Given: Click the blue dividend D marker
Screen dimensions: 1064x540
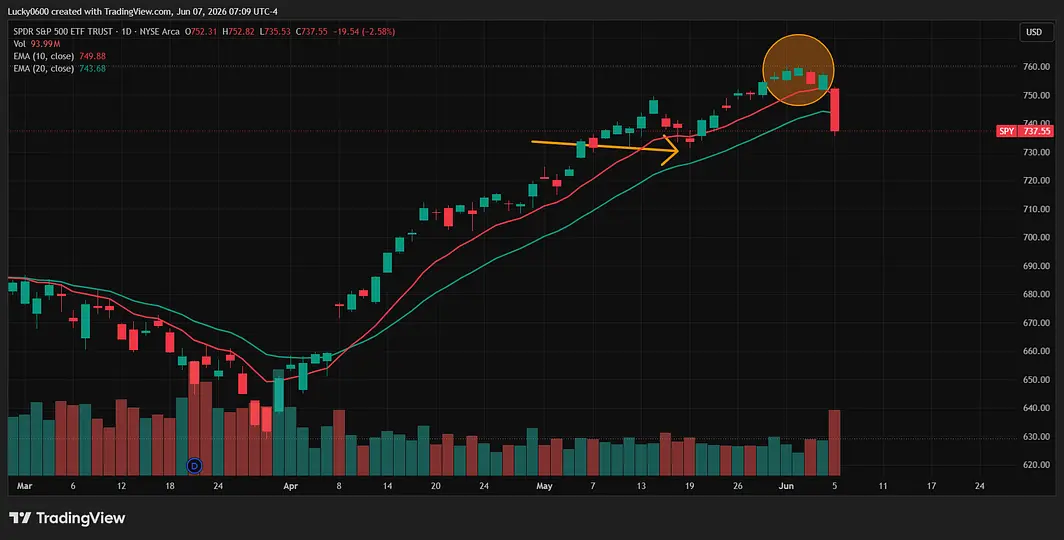Looking at the screenshot, I should point(195,465).
